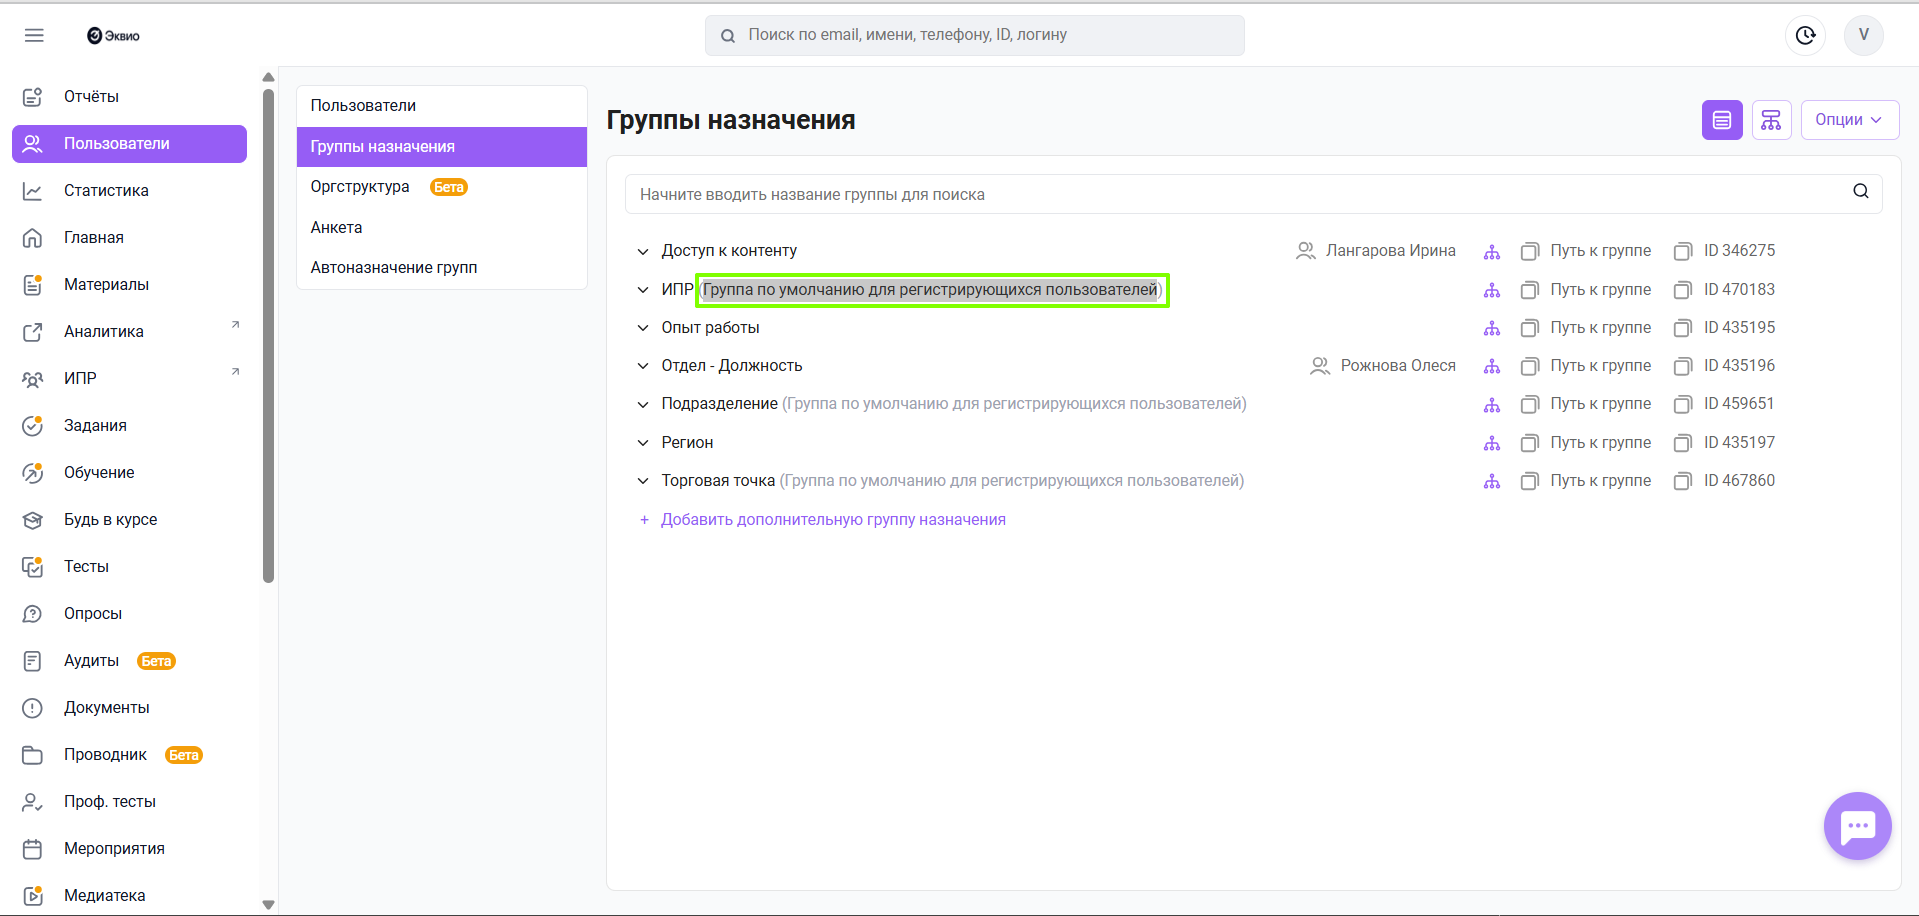The image size is (1919, 916).
Task: Open Оргструктура submenu item
Action: pos(360,187)
